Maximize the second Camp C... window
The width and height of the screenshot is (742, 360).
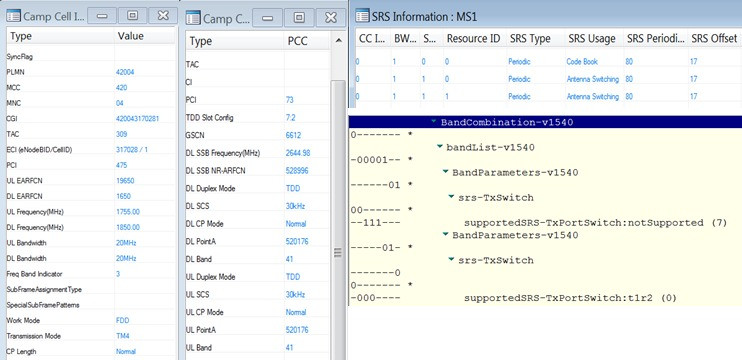click(299, 18)
